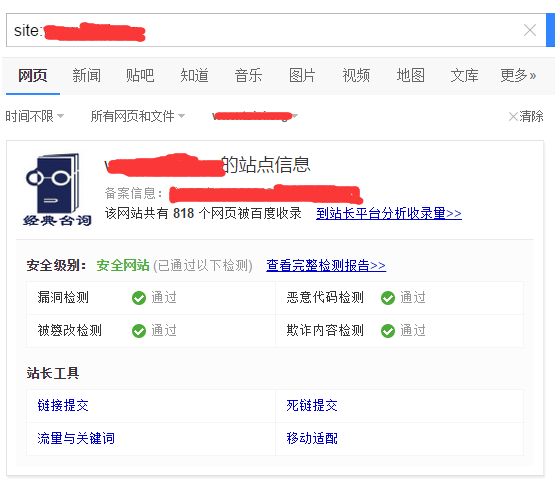Open 到站长平台分析收录量 link
The width and height of the screenshot is (557, 485).
point(389,213)
